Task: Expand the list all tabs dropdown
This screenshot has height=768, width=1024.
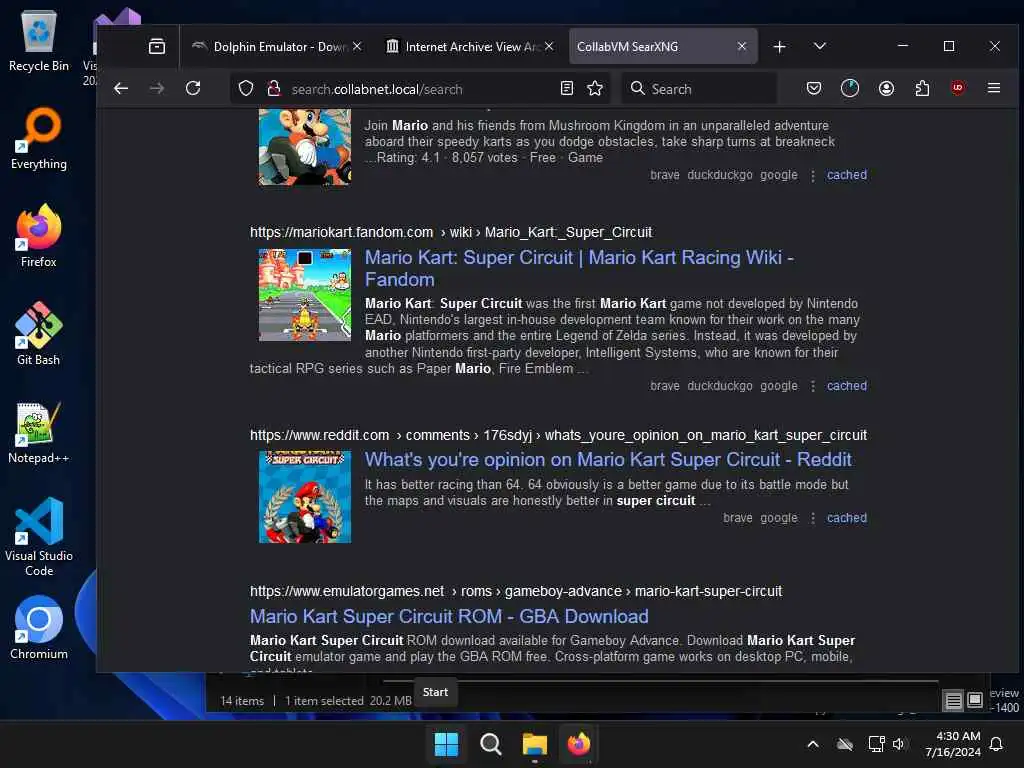Action: (x=820, y=46)
